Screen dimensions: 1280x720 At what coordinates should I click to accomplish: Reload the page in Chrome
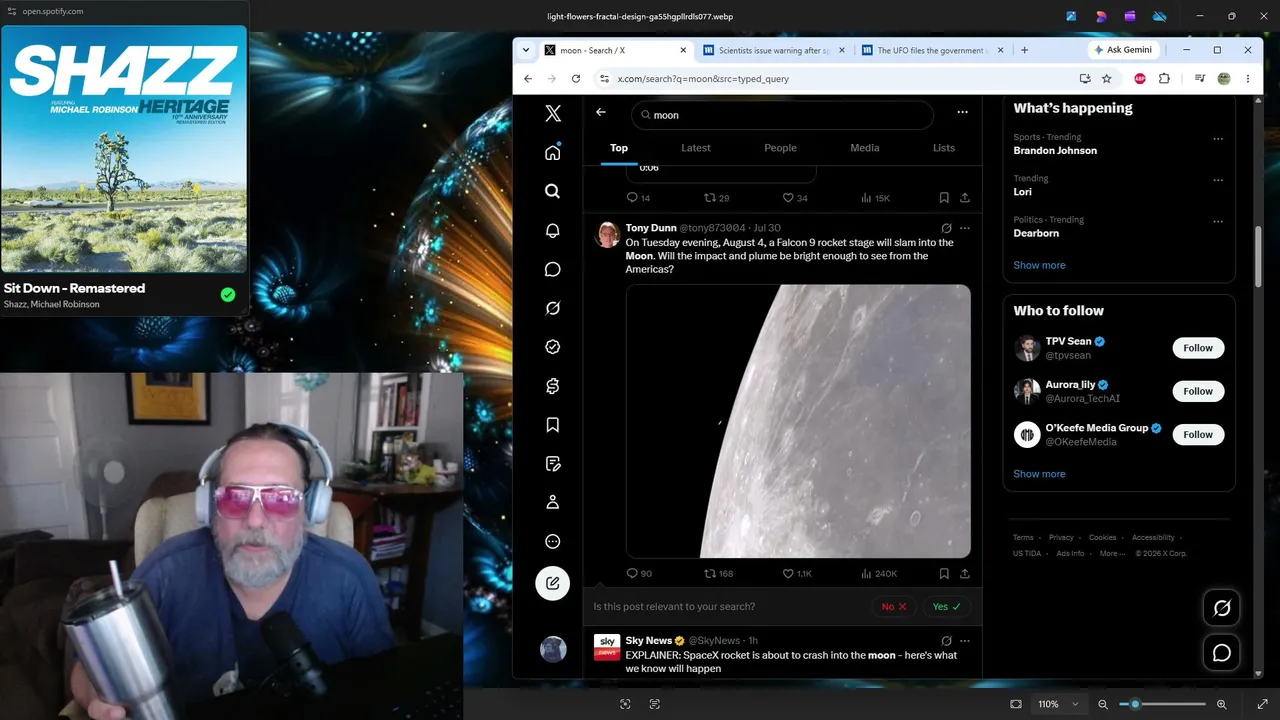[x=576, y=79]
